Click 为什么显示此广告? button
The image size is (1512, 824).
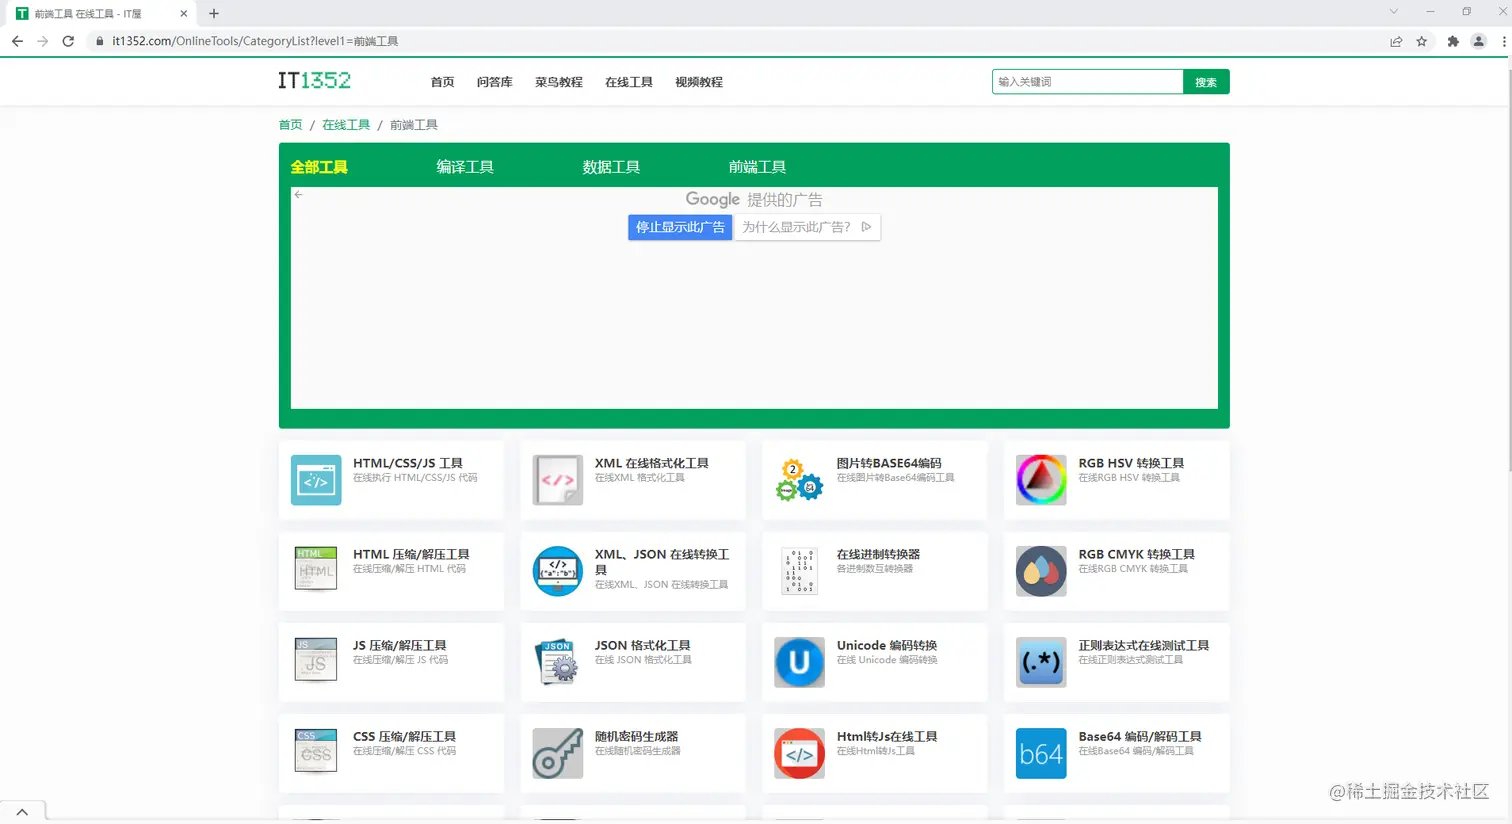[807, 227]
